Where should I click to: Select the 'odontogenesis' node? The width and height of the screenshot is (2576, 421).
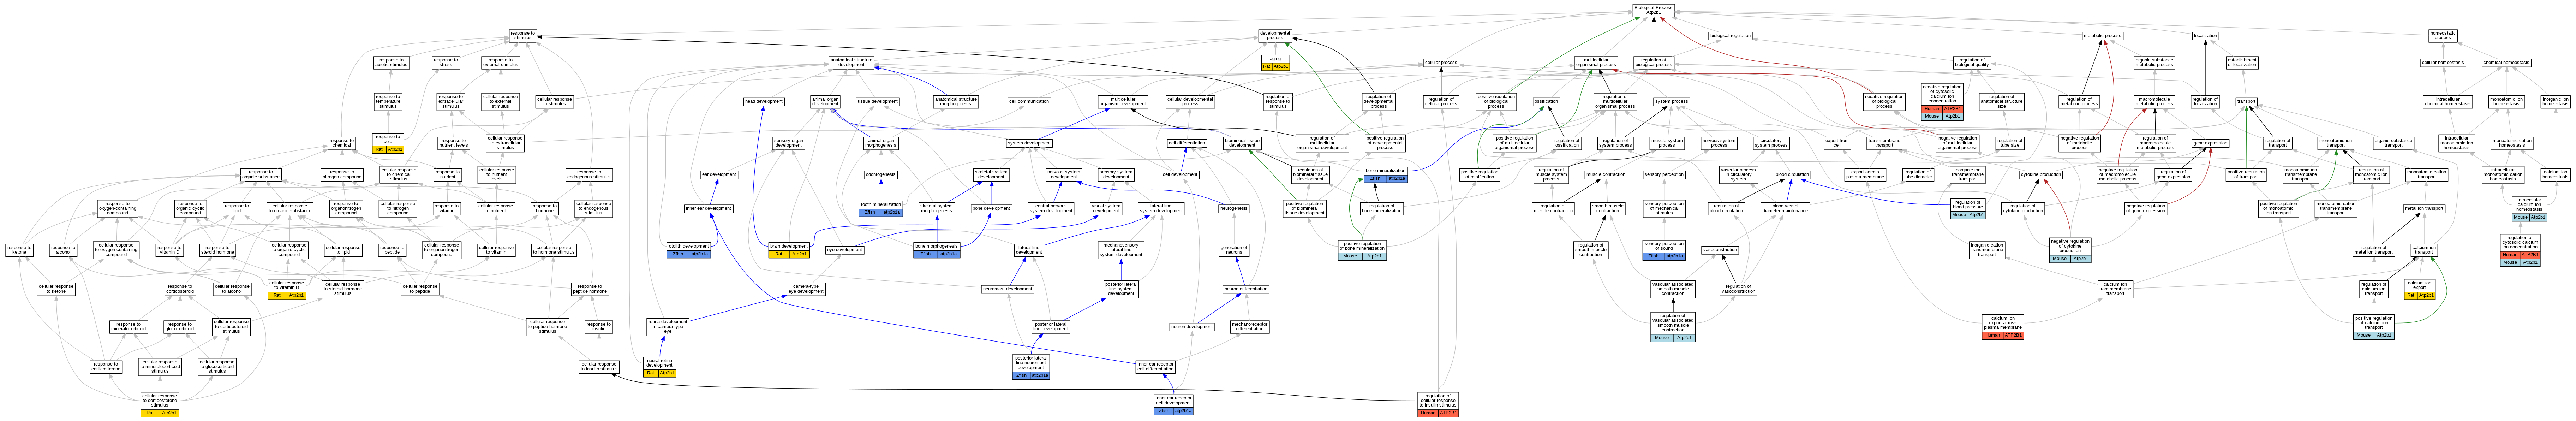pyautogui.click(x=881, y=174)
